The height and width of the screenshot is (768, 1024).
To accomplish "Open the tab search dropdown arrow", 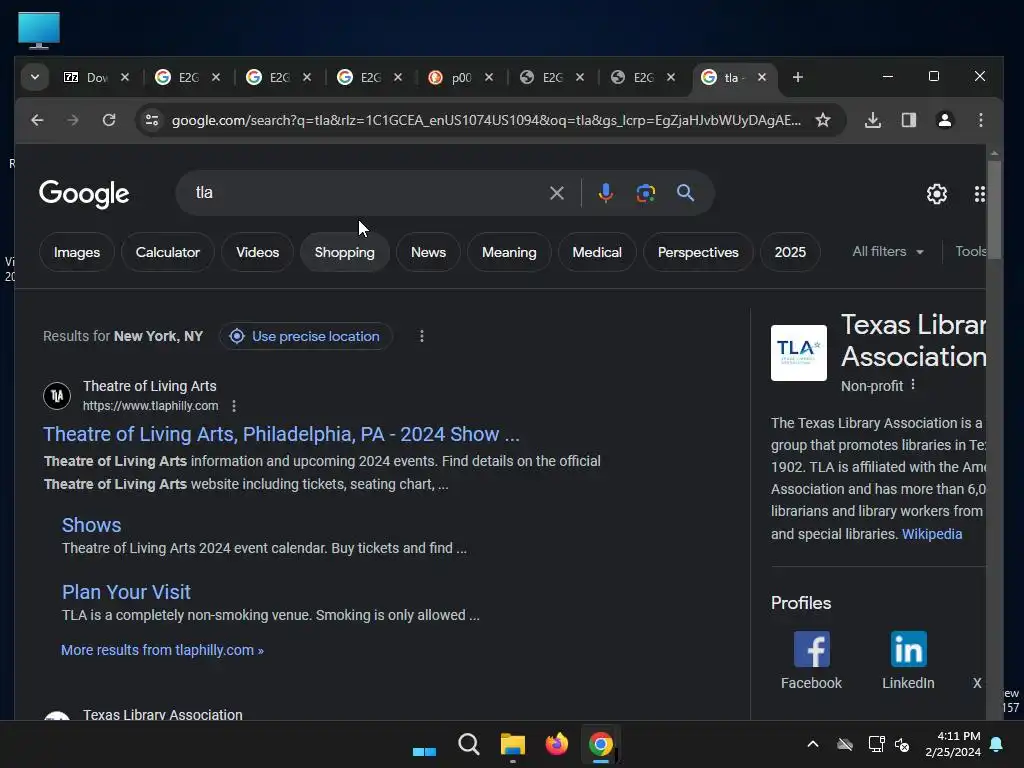I will (x=35, y=77).
